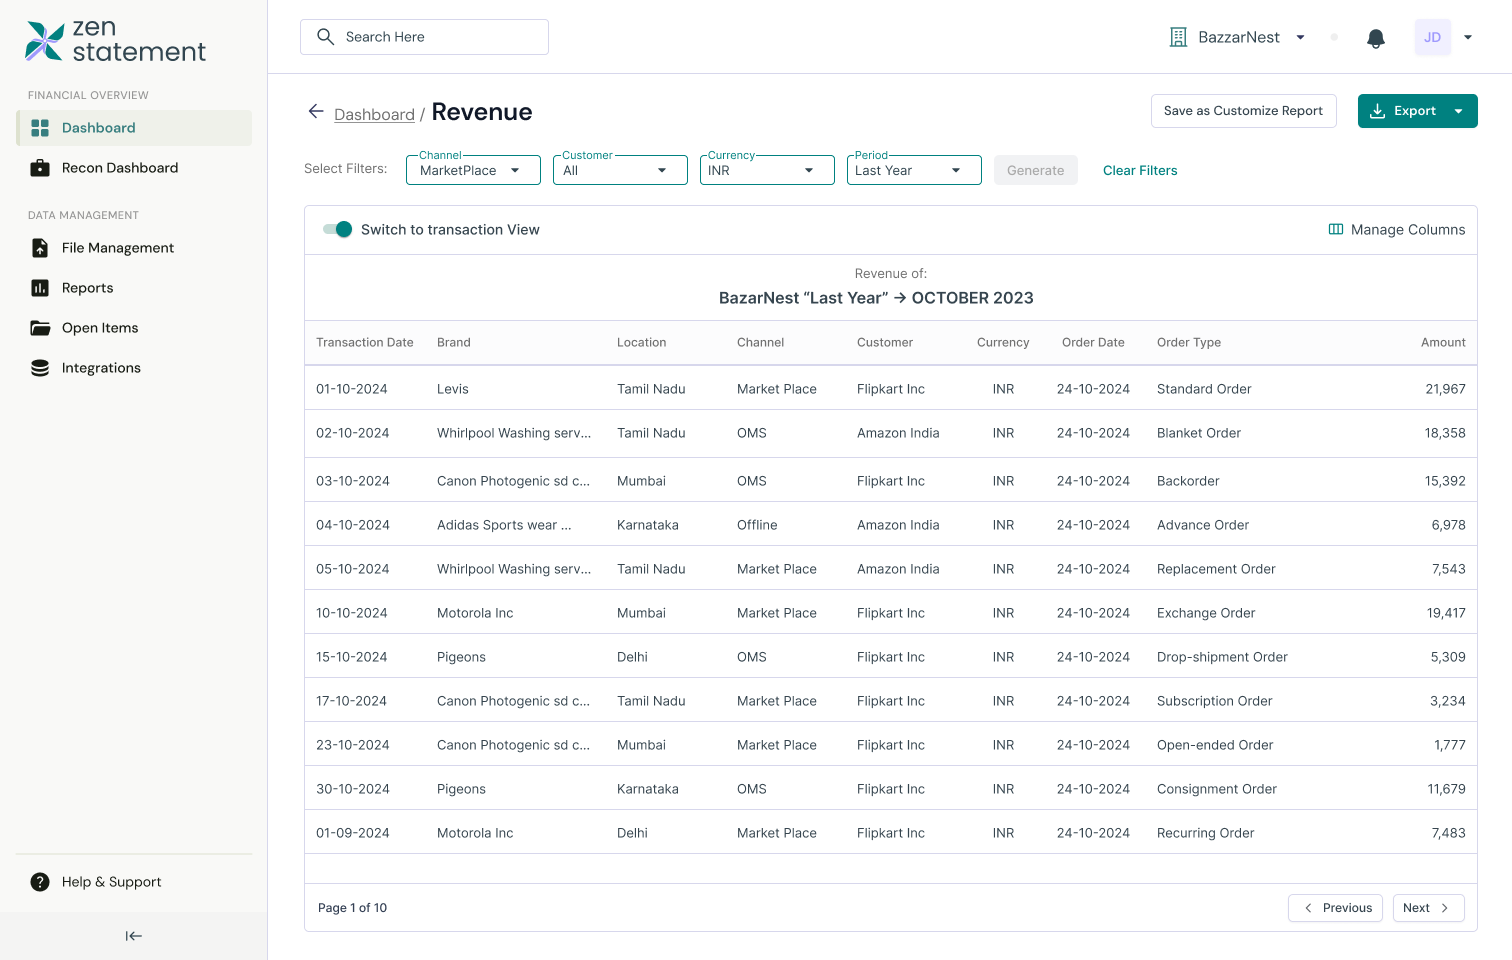Click the Integrations database icon
Screen dimensions: 1512x960
click(40, 368)
